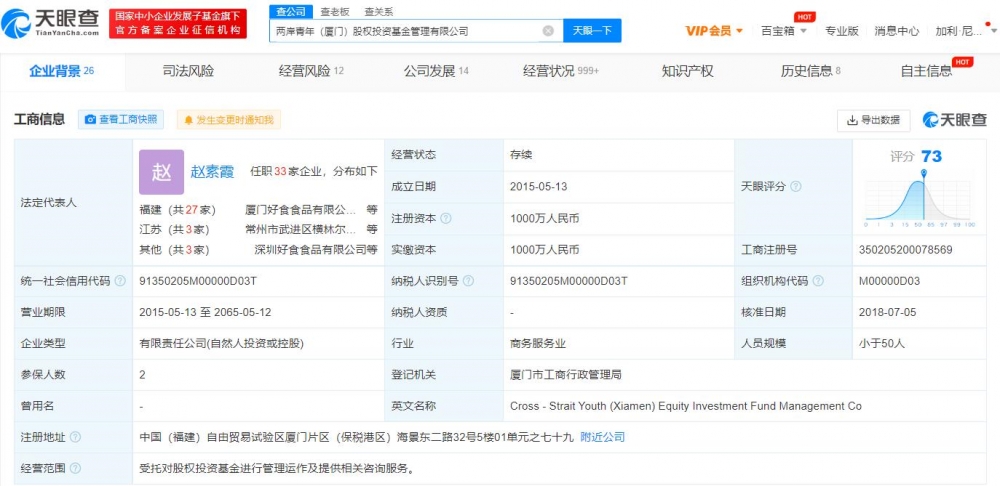Screen dimensions: 1000x486
Task: Click the 营业期限 value 2015-05-13 至 2065-05-12
Action: [x=205, y=312]
